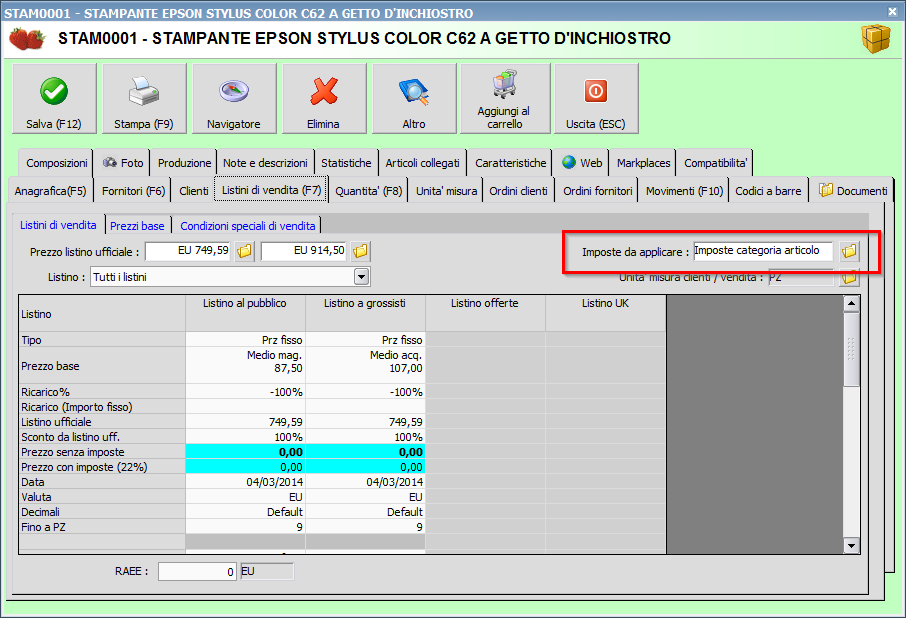
Task: Click the strawberry logo icon in the header
Action: point(27,39)
